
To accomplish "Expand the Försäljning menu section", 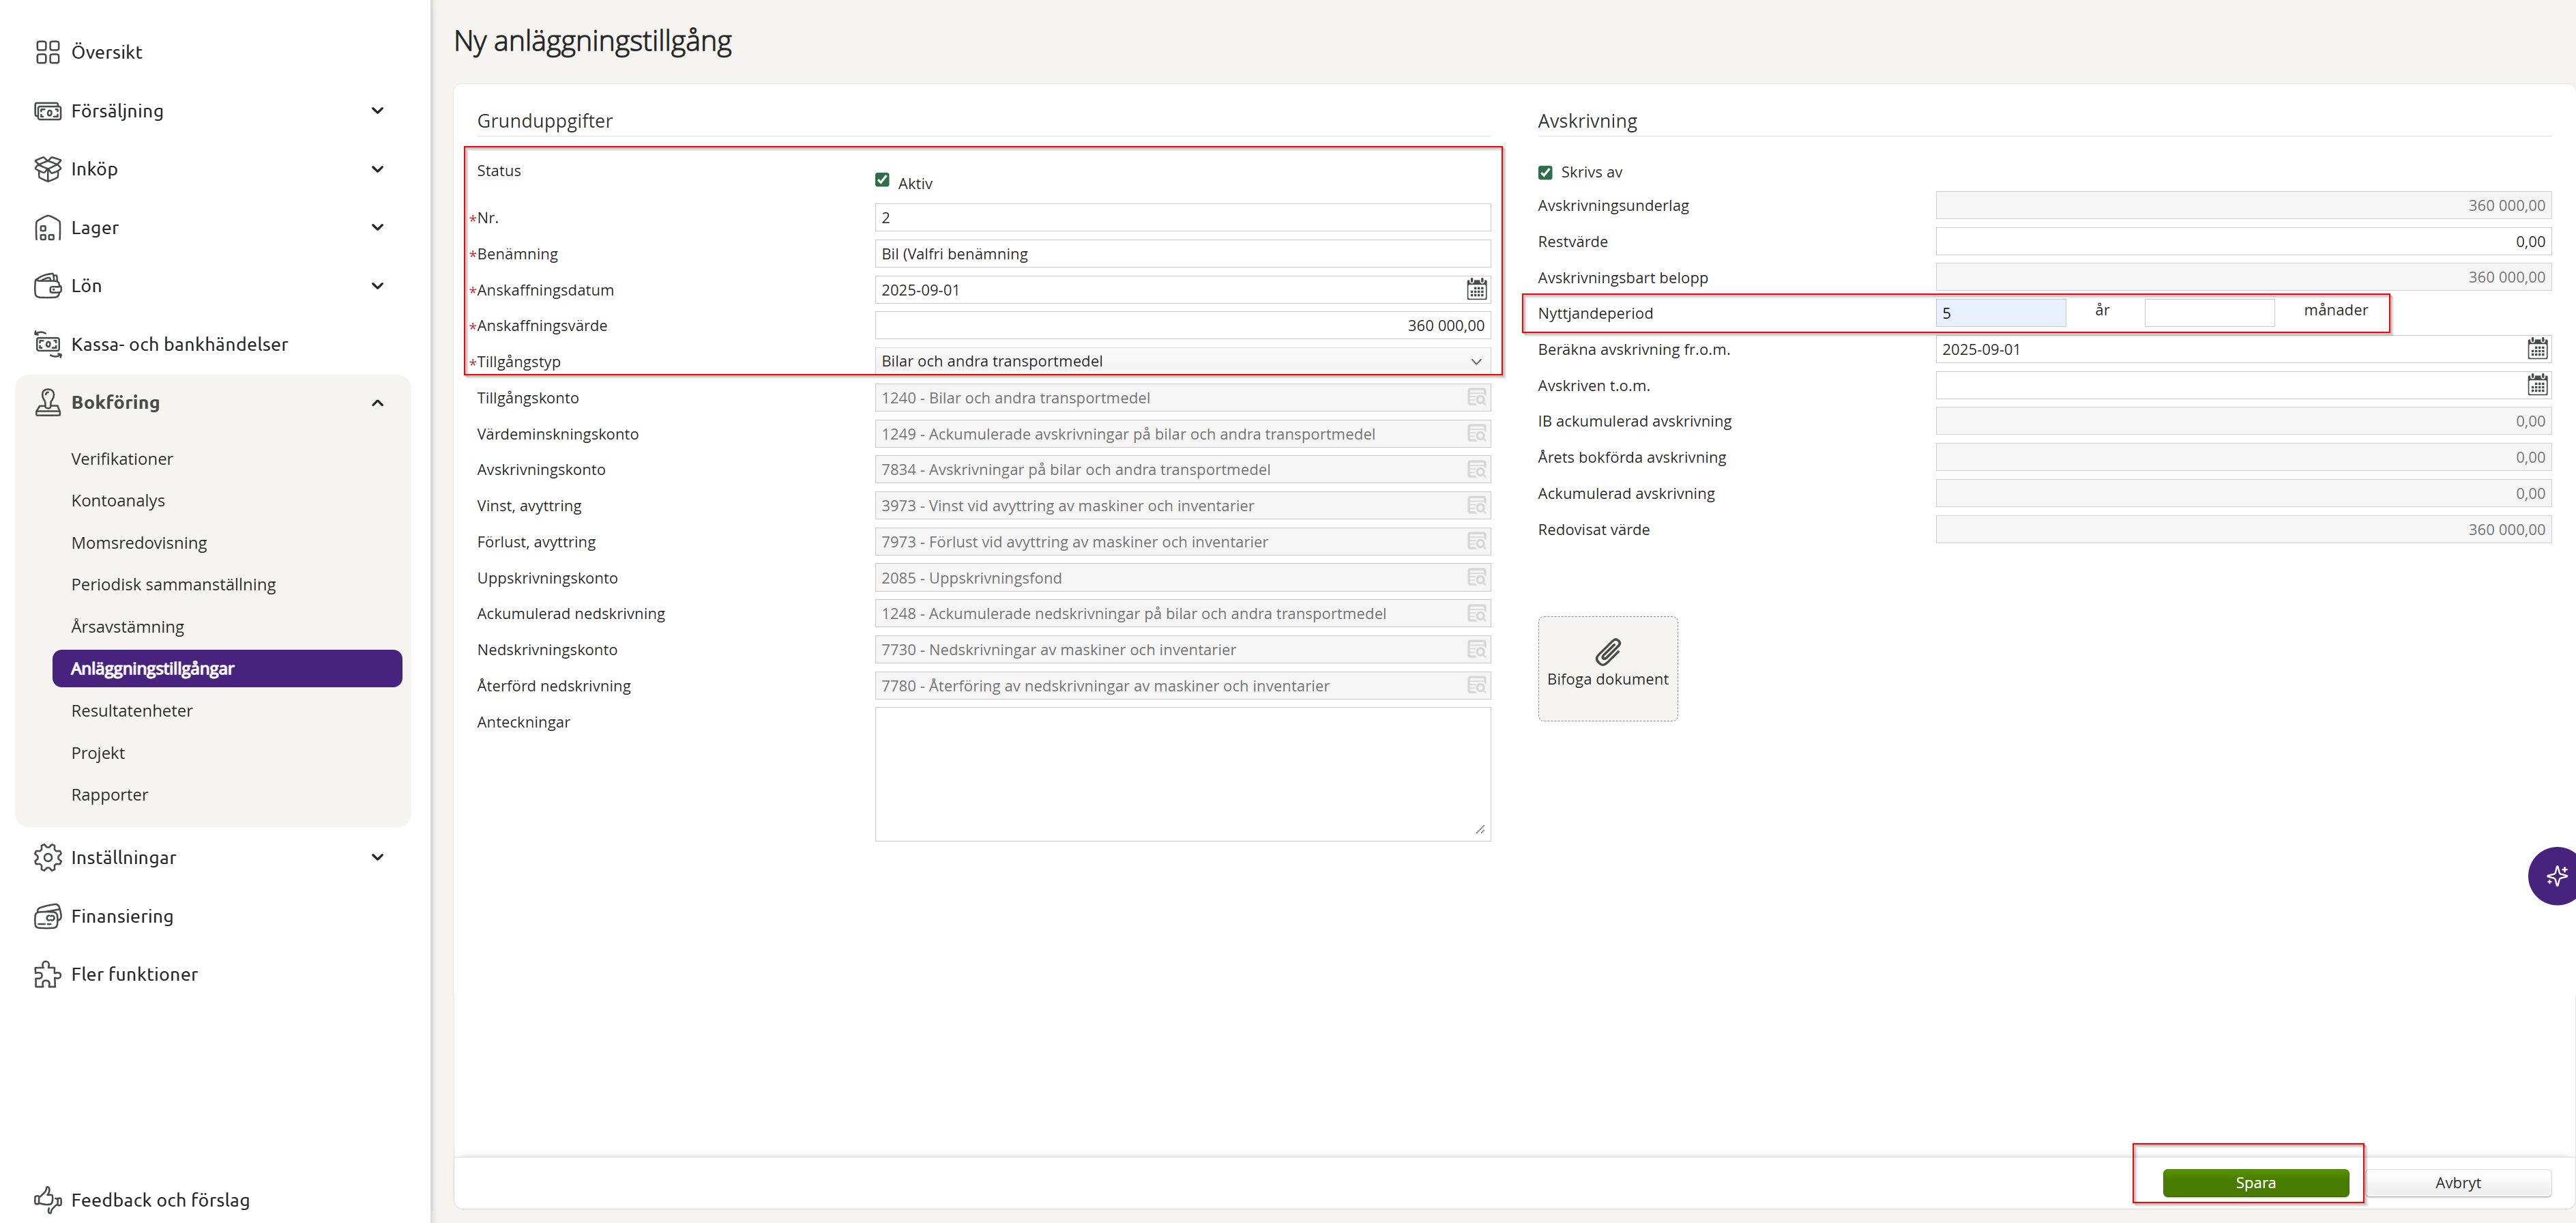I will click(x=377, y=111).
